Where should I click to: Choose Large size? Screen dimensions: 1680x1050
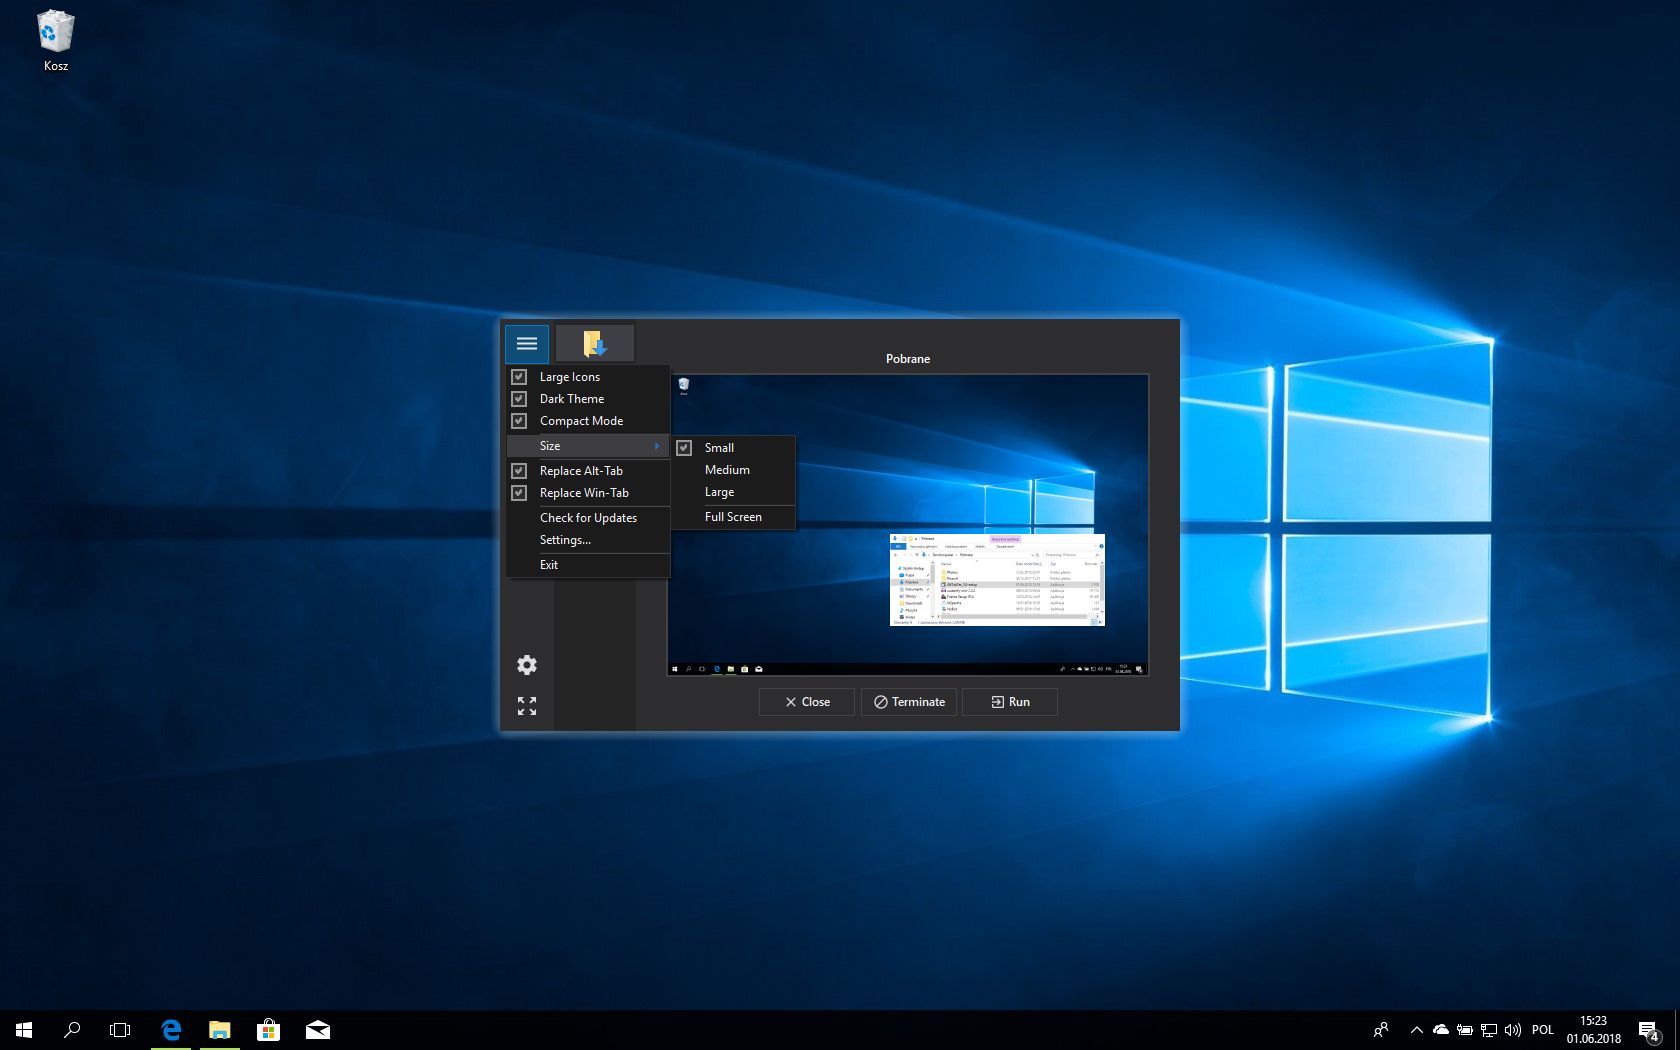click(x=734, y=492)
